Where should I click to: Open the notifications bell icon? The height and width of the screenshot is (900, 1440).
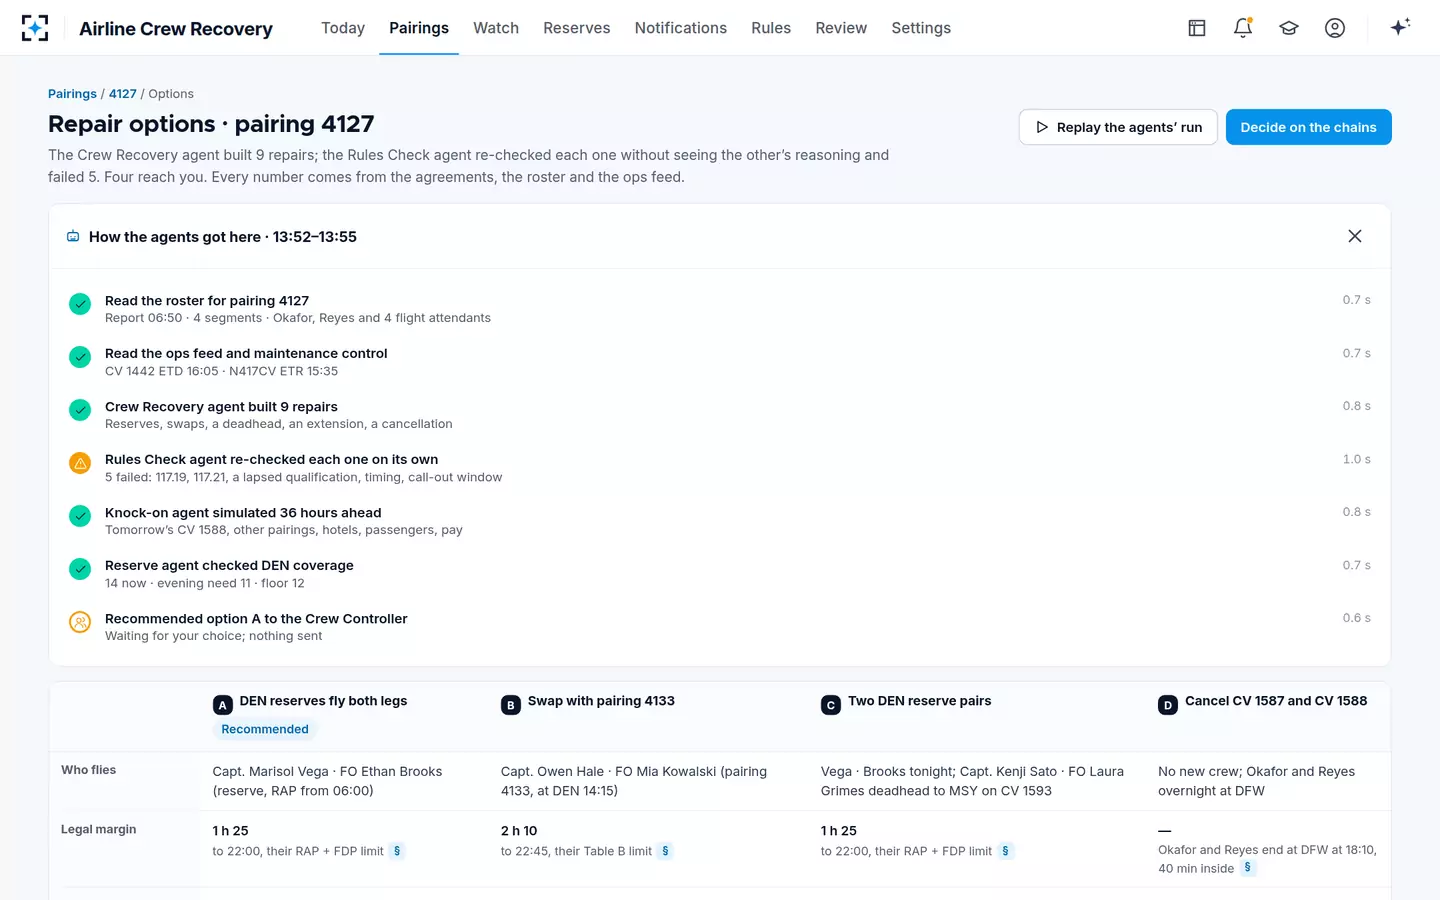(x=1243, y=28)
